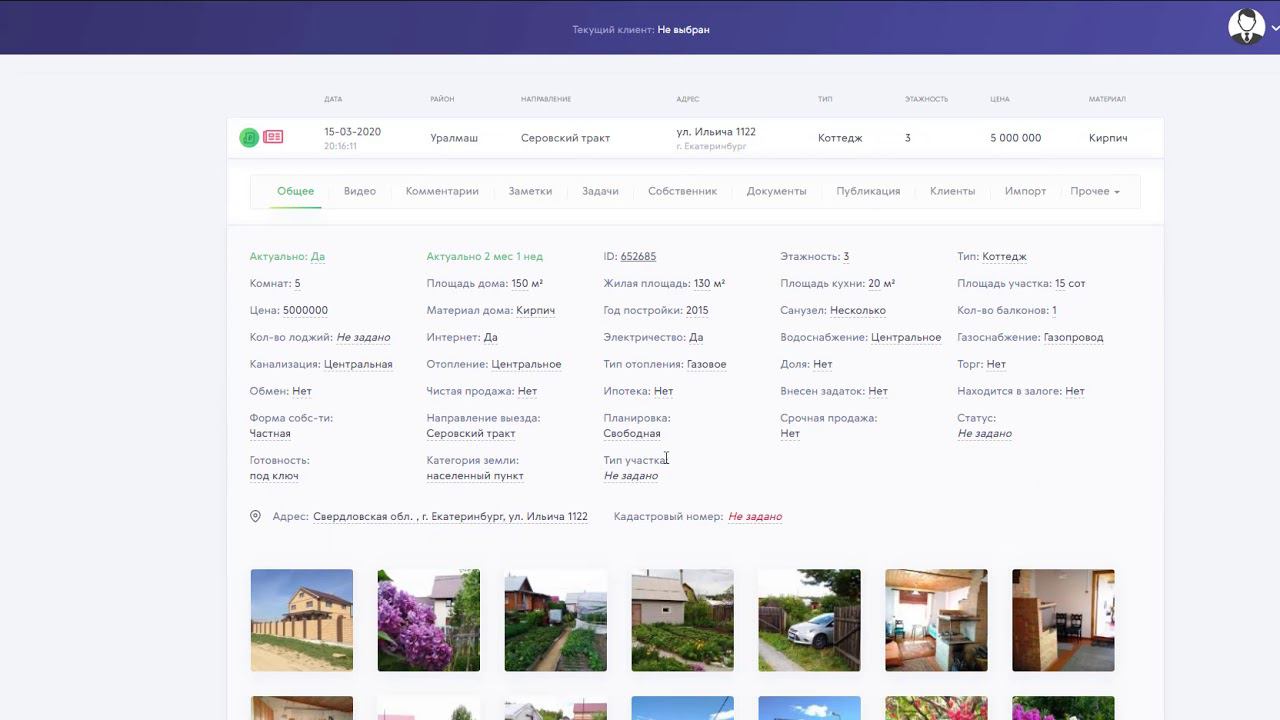This screenshot has height=720, width=1280.
Task: Open the user avatar profile icon
Action: [1246, 26]
